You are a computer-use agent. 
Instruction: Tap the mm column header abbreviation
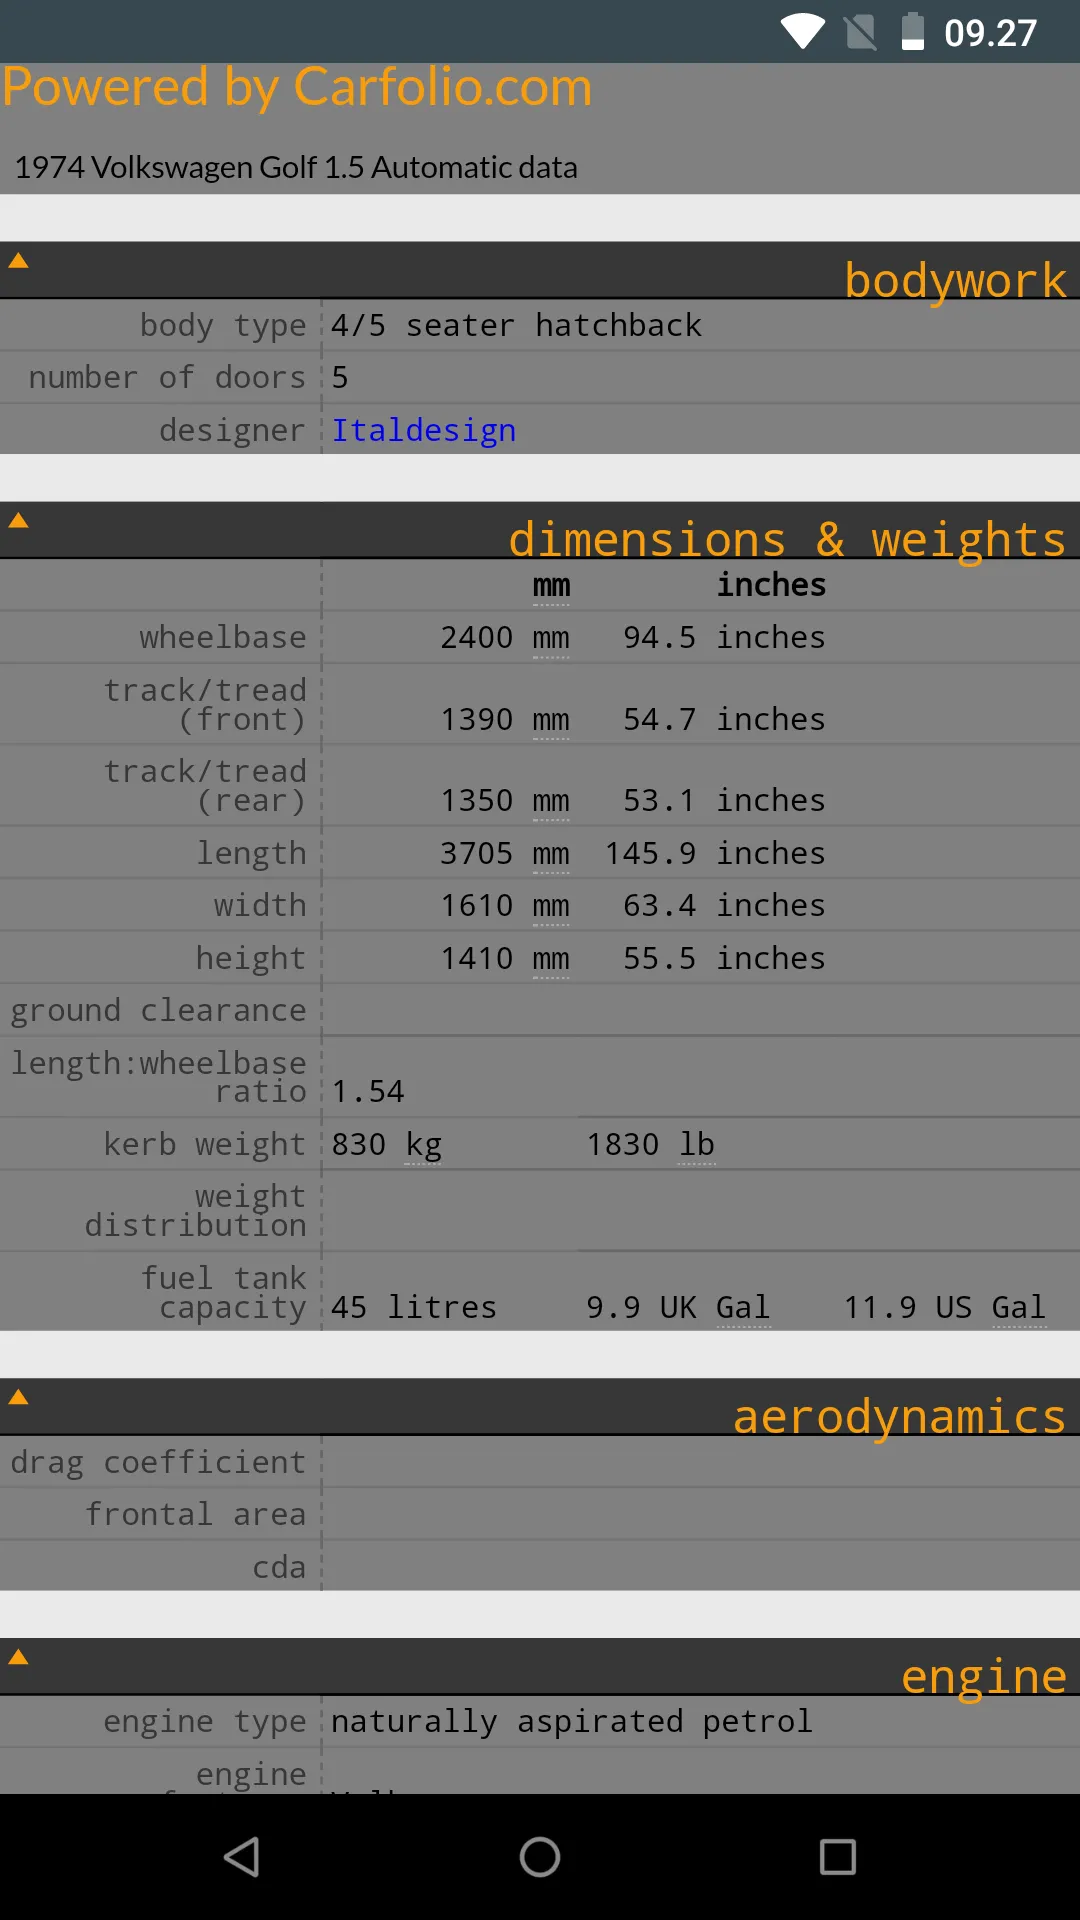(x=551, y=585)
